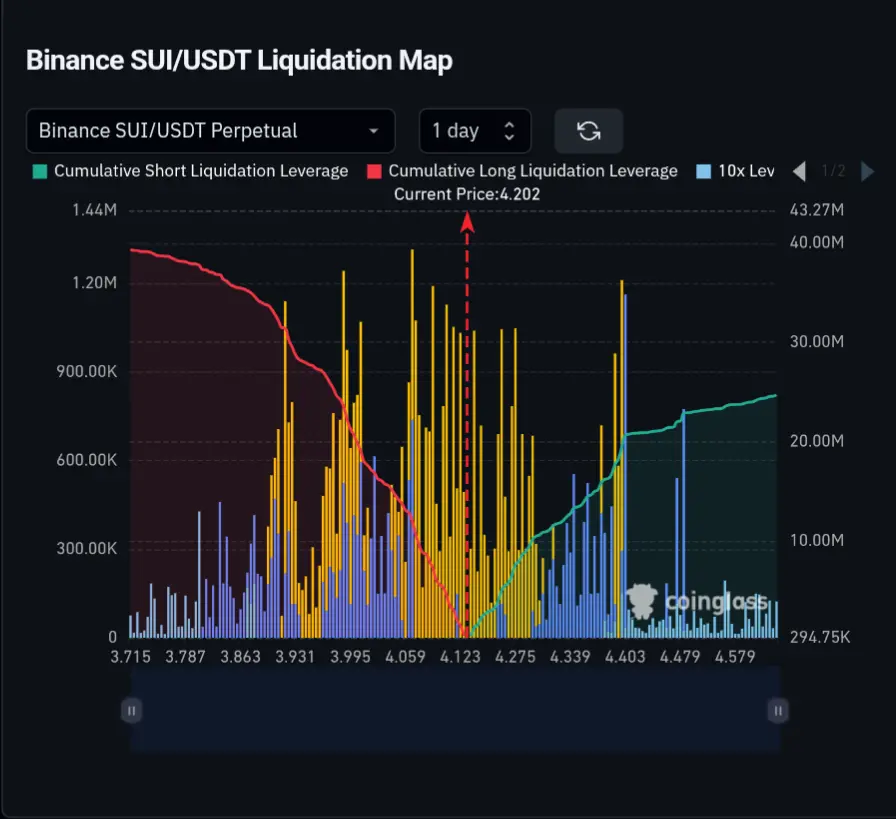Click the x-axis label 3.715
Image resolution: width=896 pixels, height=819 pixels.
pos(130,657)
